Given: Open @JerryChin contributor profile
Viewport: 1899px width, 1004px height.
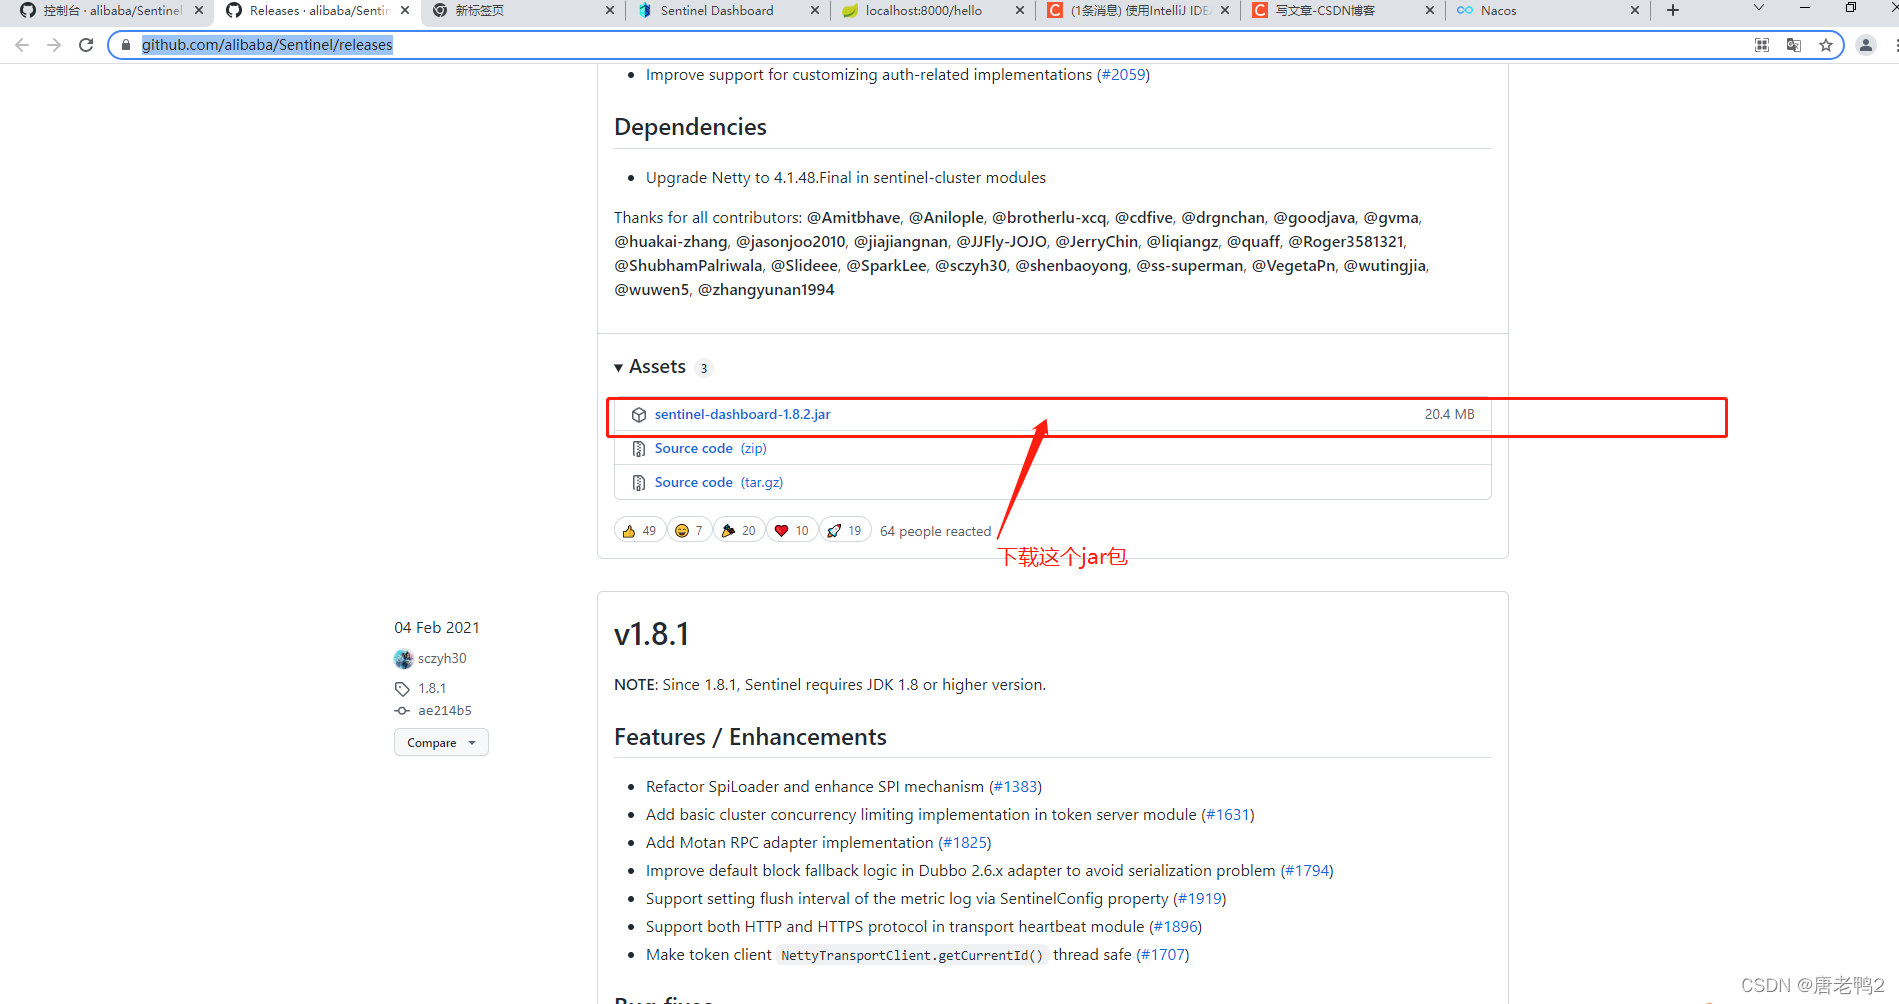Looking at the screenshot, I should coord(1096,242).
